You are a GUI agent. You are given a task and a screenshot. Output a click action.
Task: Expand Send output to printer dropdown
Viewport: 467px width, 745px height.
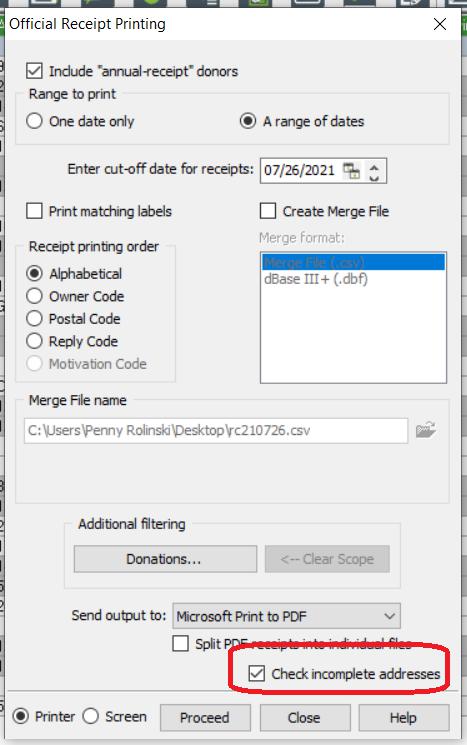pos(286,616)
